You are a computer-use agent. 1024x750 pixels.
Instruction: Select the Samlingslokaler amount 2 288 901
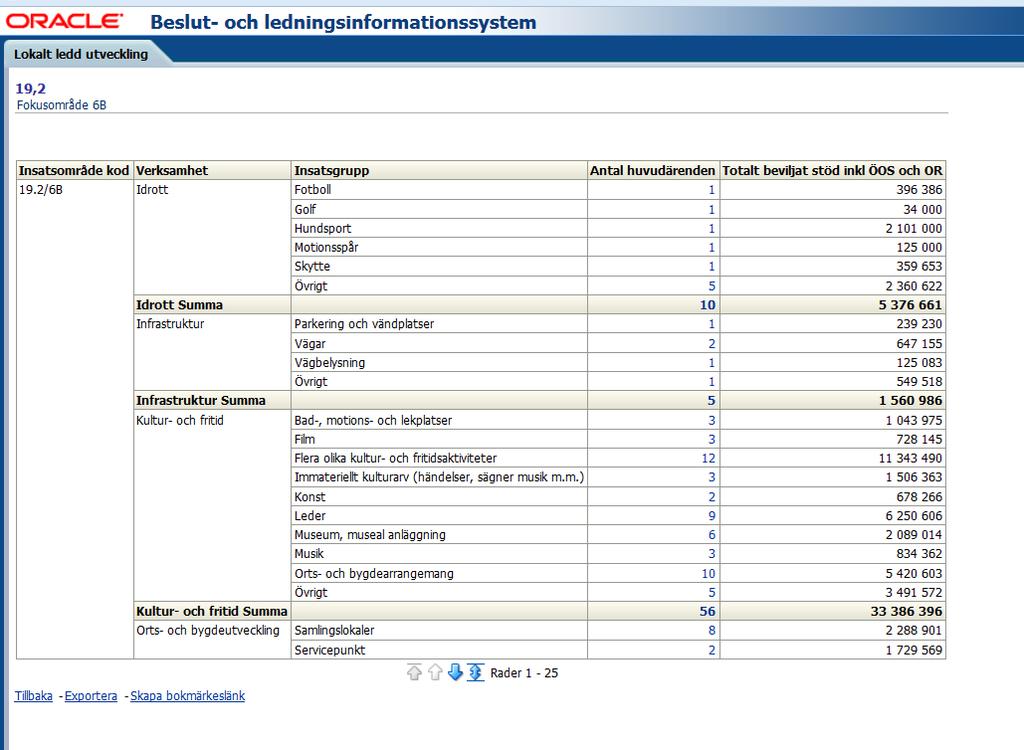833,630
